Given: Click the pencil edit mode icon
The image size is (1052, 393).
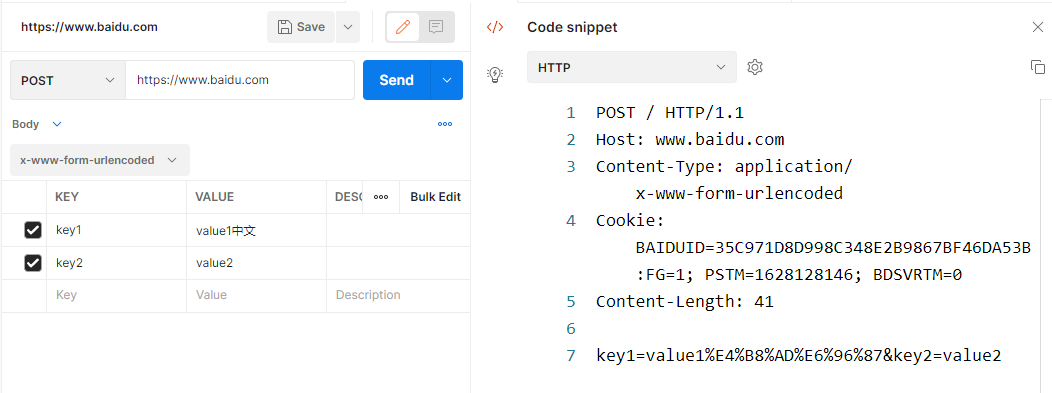Looking at the screenshot, I should click(403, 27).
